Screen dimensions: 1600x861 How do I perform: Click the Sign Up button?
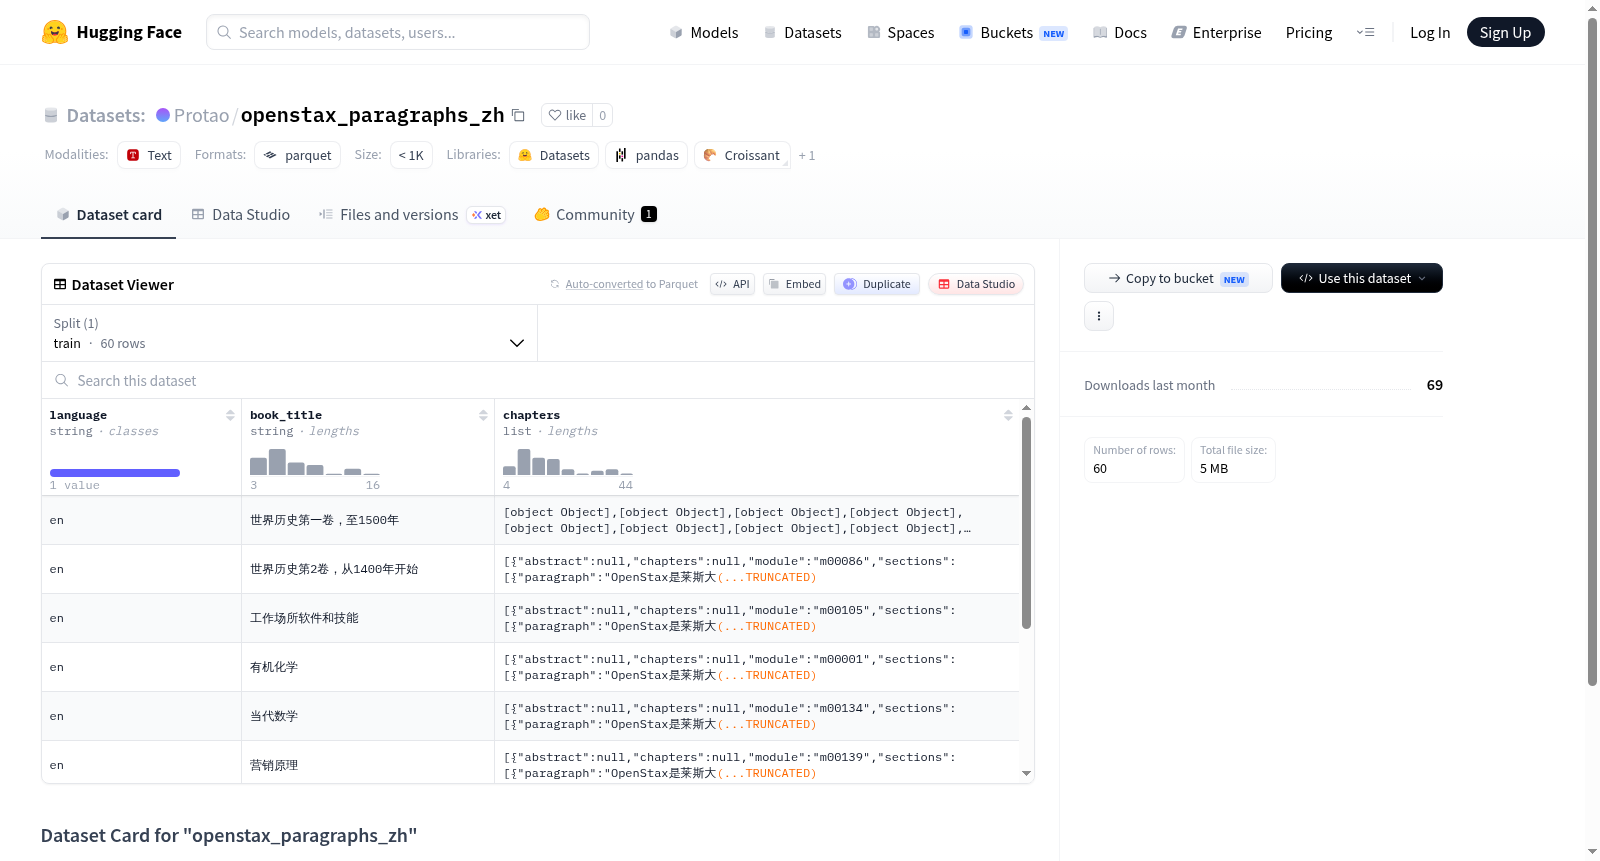point(1505,32)
